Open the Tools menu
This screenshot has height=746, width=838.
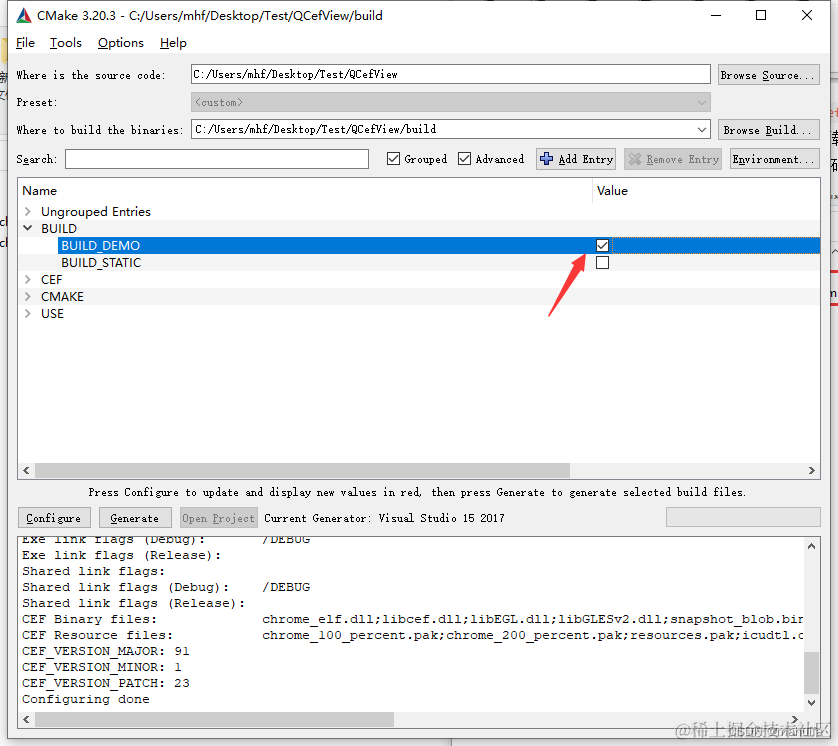tap(66, 43)
